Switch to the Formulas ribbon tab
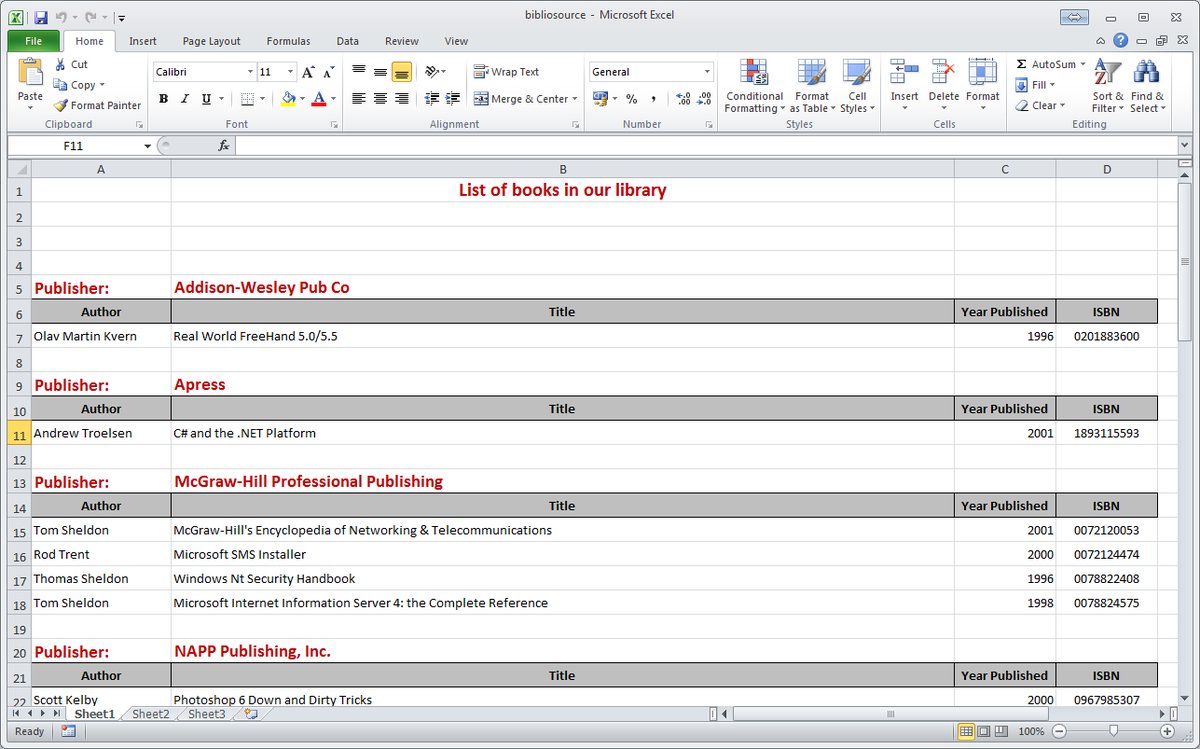Screen dimensions: 1200x749 tap(288, 41)
